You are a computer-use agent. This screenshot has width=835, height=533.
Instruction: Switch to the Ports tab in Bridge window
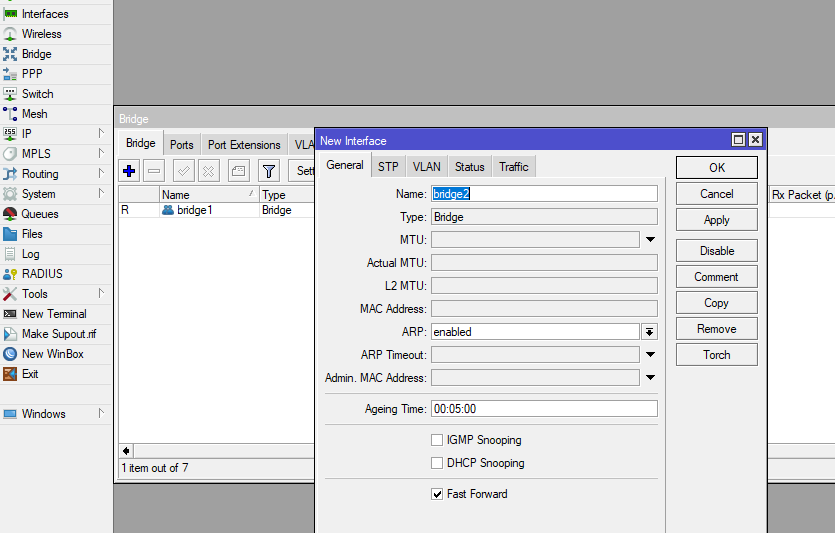pyautogui.click(x=182, y=145)
